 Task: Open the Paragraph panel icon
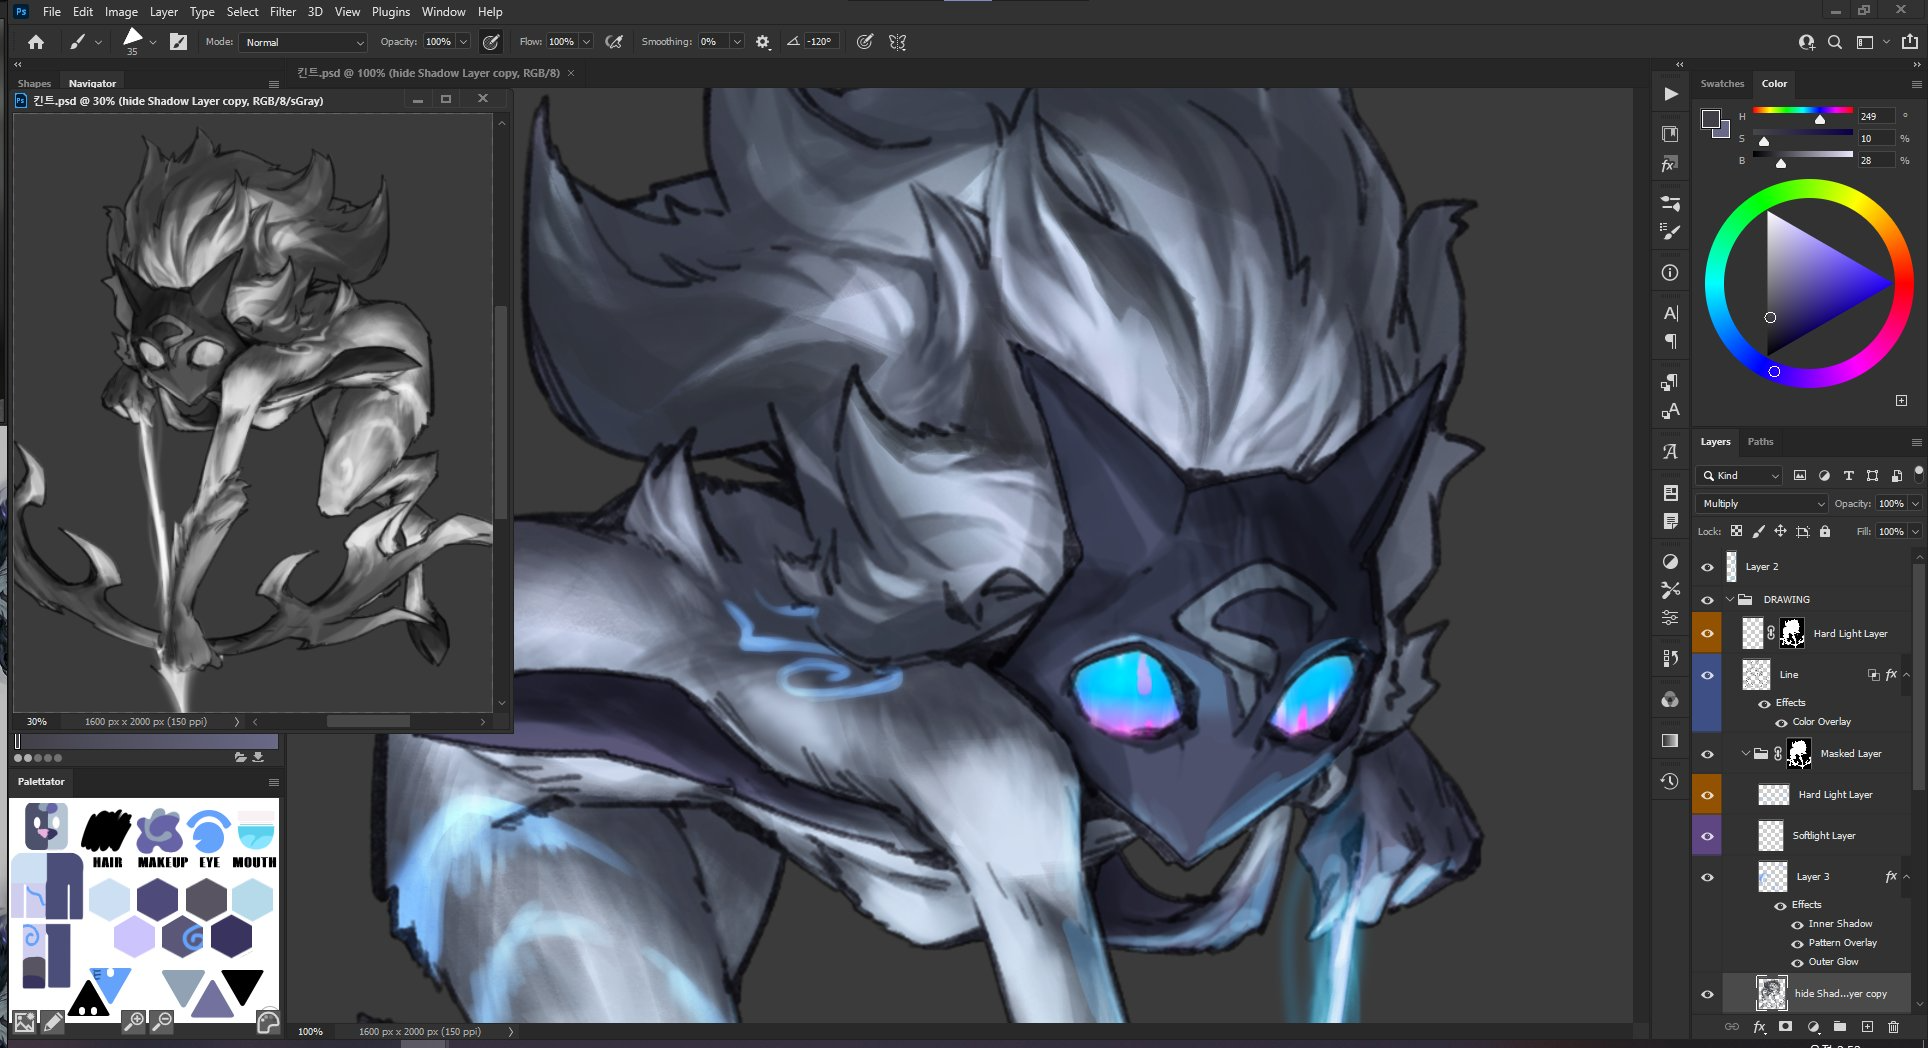1670,342
